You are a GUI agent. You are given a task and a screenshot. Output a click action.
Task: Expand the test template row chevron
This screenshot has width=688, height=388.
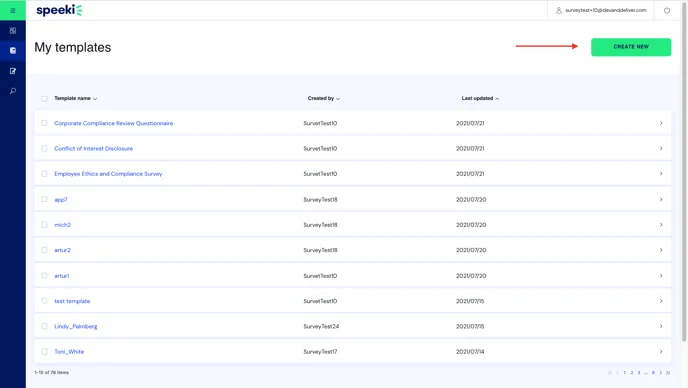661,301
